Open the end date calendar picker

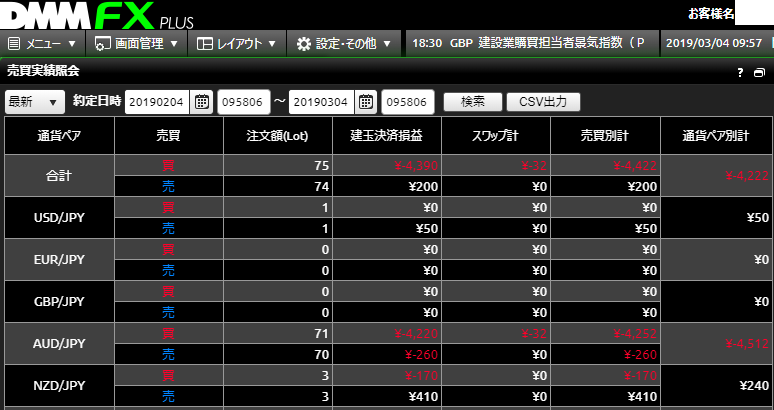click(365, 101)
